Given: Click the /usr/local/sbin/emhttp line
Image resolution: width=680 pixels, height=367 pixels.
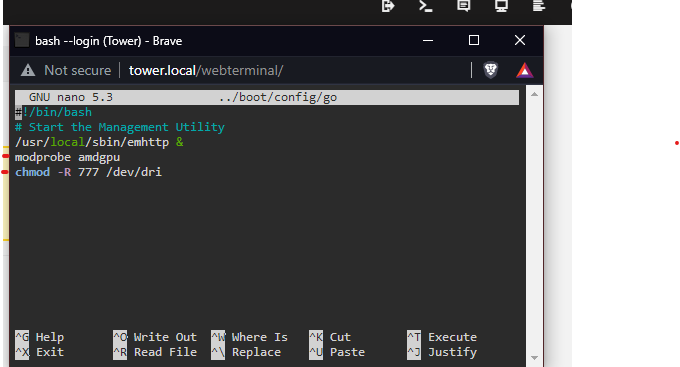Looking at the screenshot, I should (x=99, y=142).
